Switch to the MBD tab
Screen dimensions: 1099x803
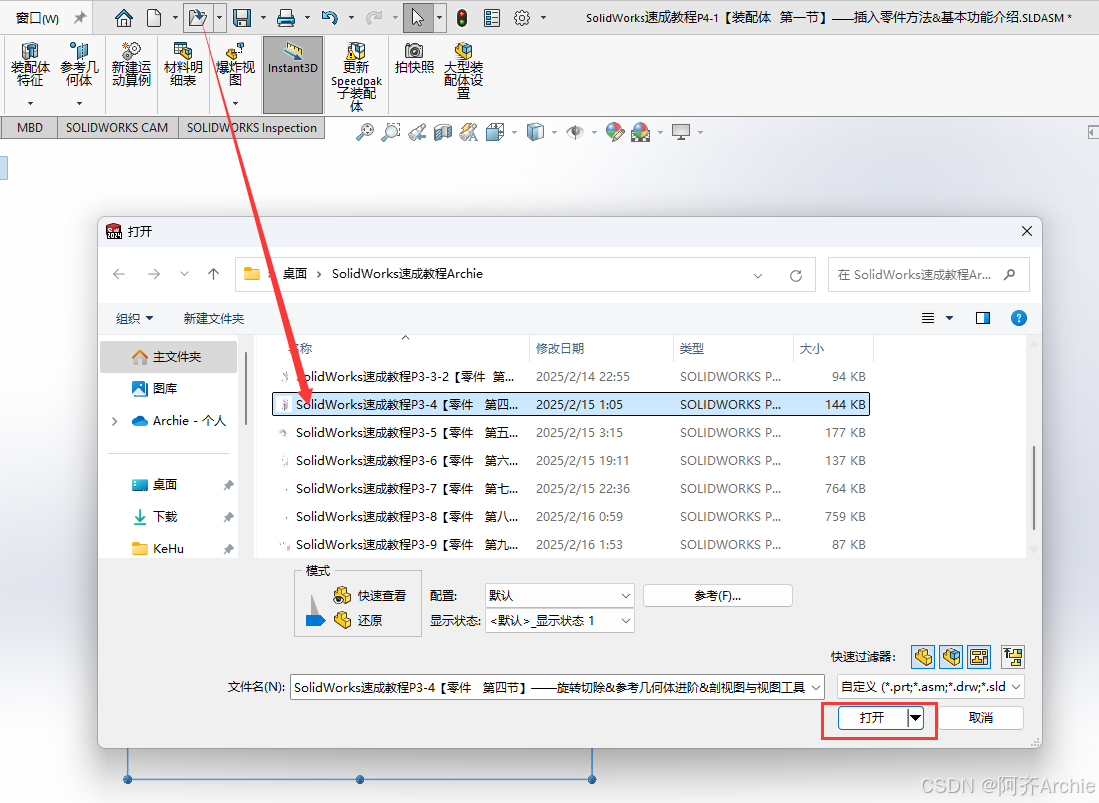(x=29, y=128)
